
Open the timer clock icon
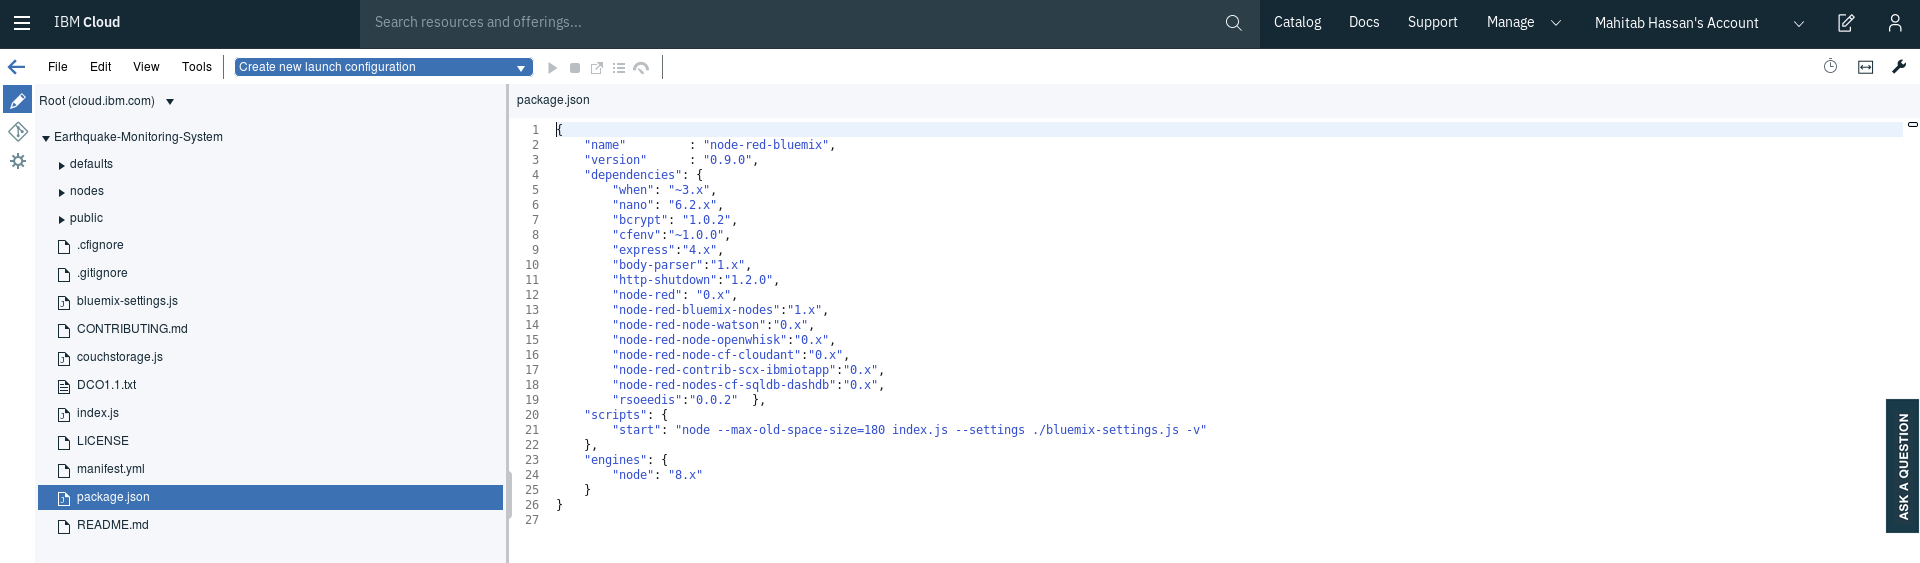pyautogui.click(x=1830, y=67)
